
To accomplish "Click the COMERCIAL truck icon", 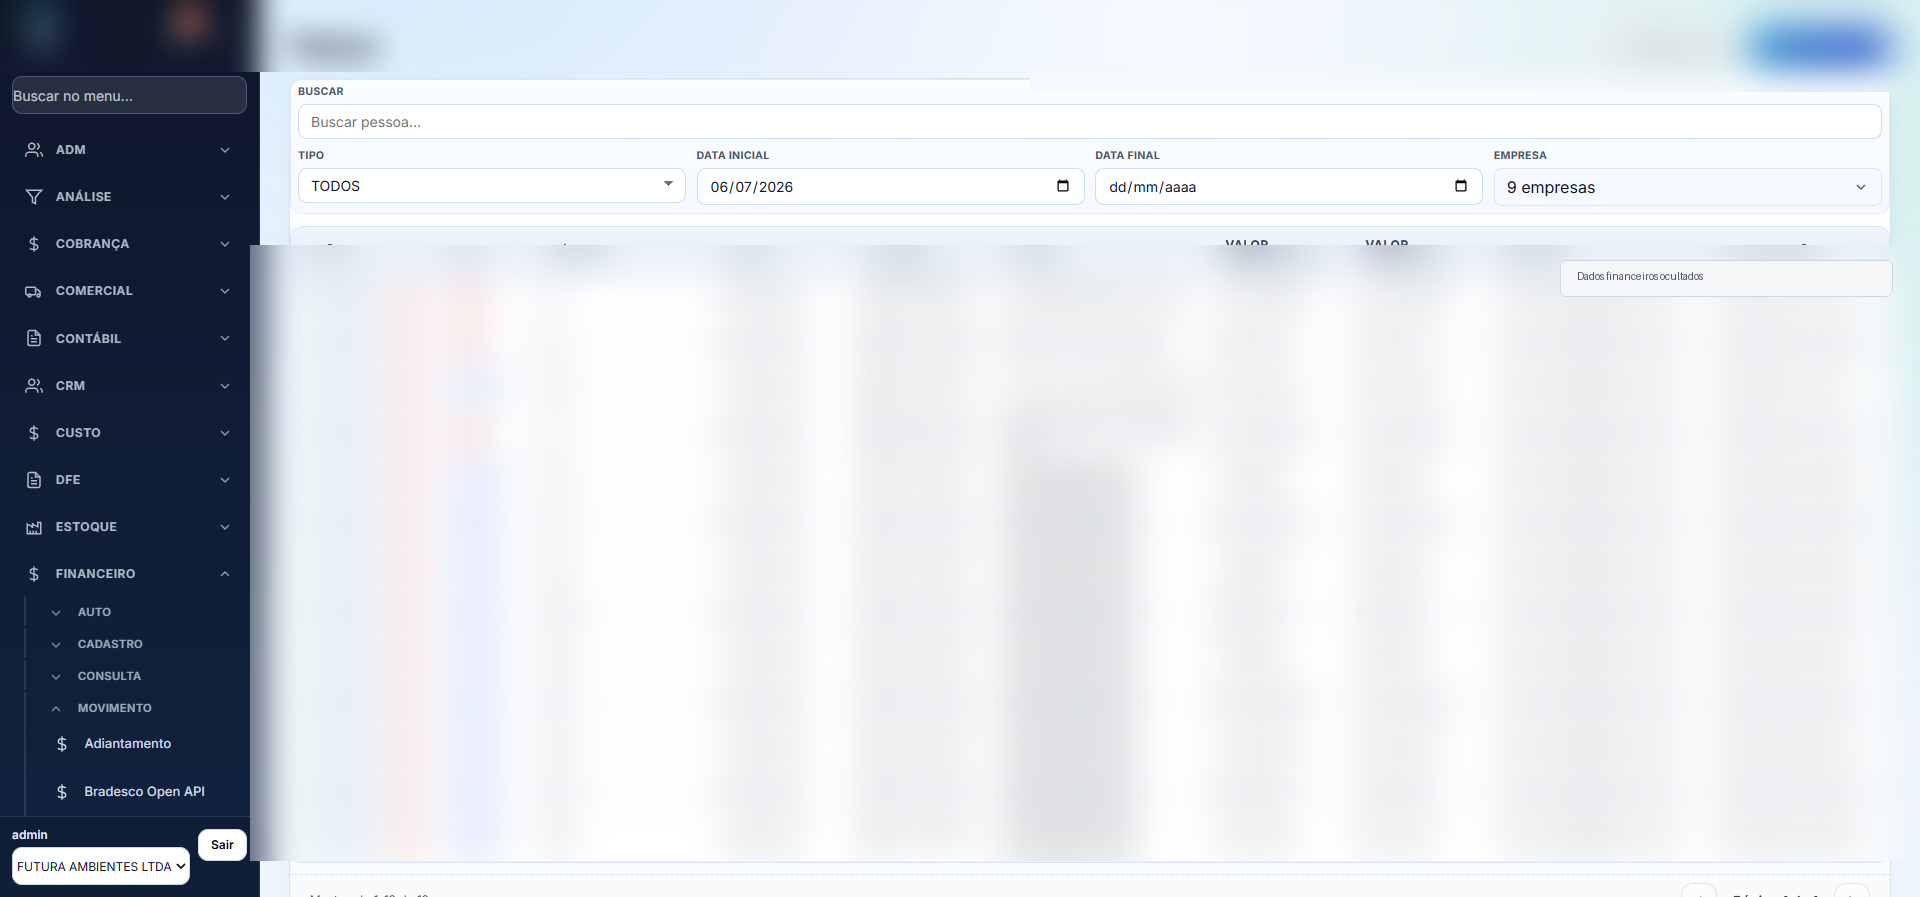I will click(34, 291).
